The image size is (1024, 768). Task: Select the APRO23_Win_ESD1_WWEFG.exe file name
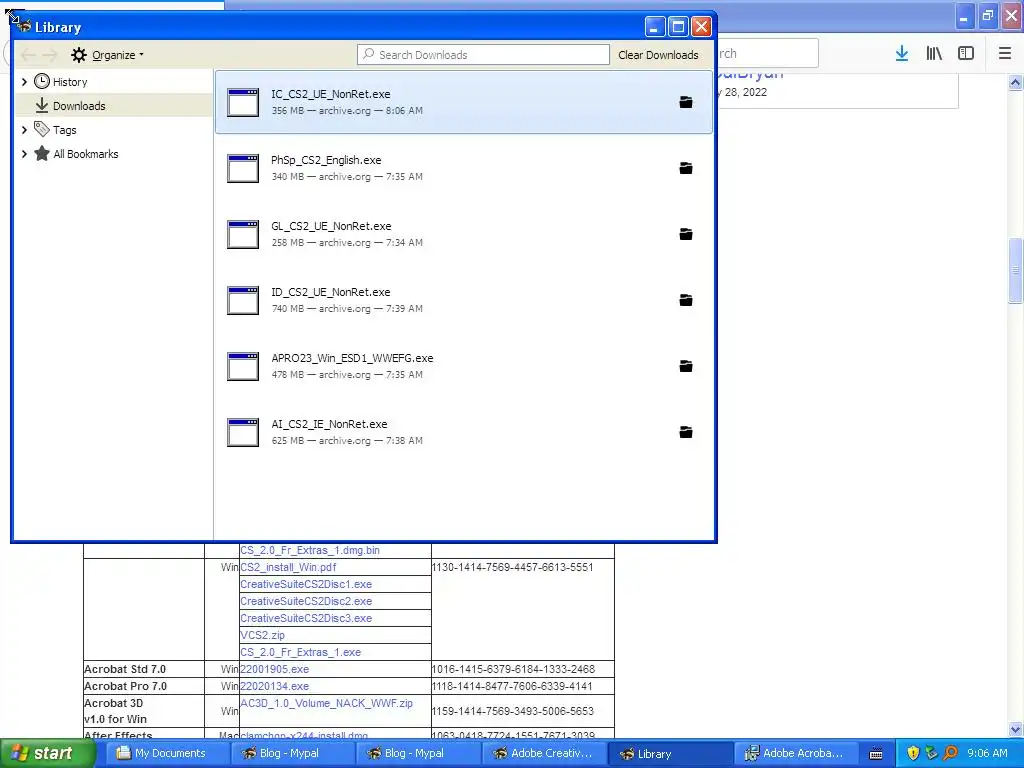coord(352,358)
